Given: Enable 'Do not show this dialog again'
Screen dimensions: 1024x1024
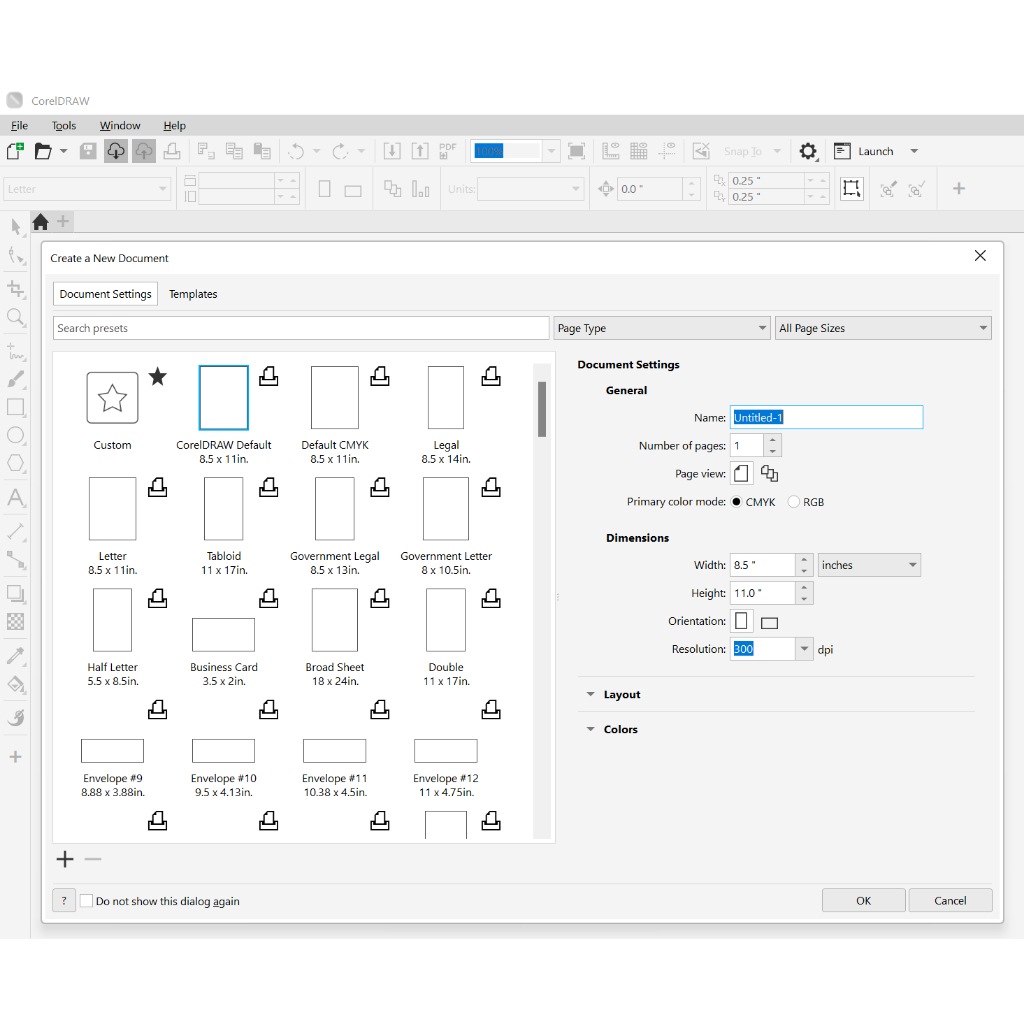Looking at the screenshot, I should pyautogui.click(x=86, y=901).
